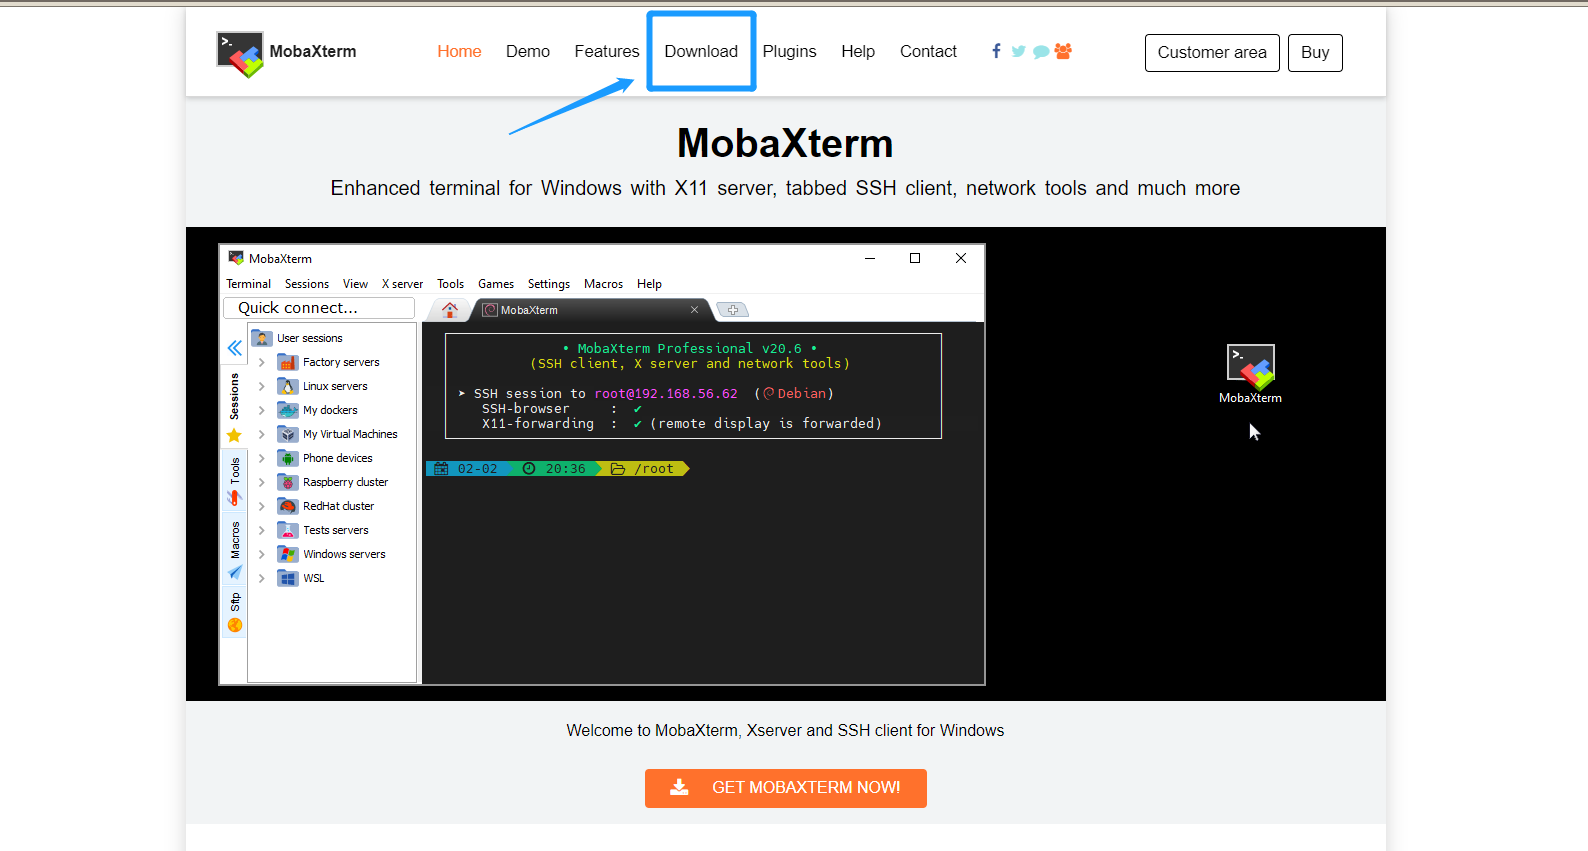
Task: Open the Demo page link
Action: (528, 51)
